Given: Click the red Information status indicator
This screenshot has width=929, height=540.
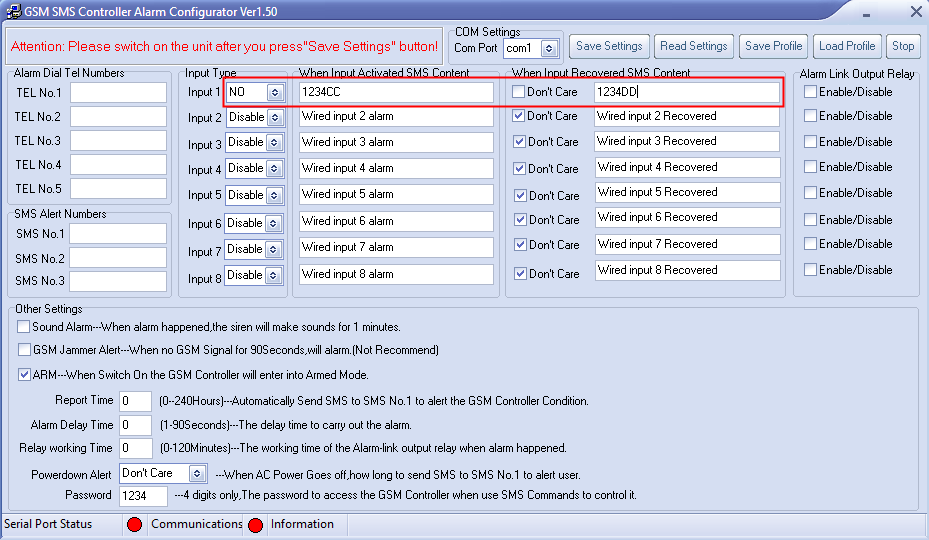Looking at the screenshot, I should pyautogui.click(x=255, y=524).
